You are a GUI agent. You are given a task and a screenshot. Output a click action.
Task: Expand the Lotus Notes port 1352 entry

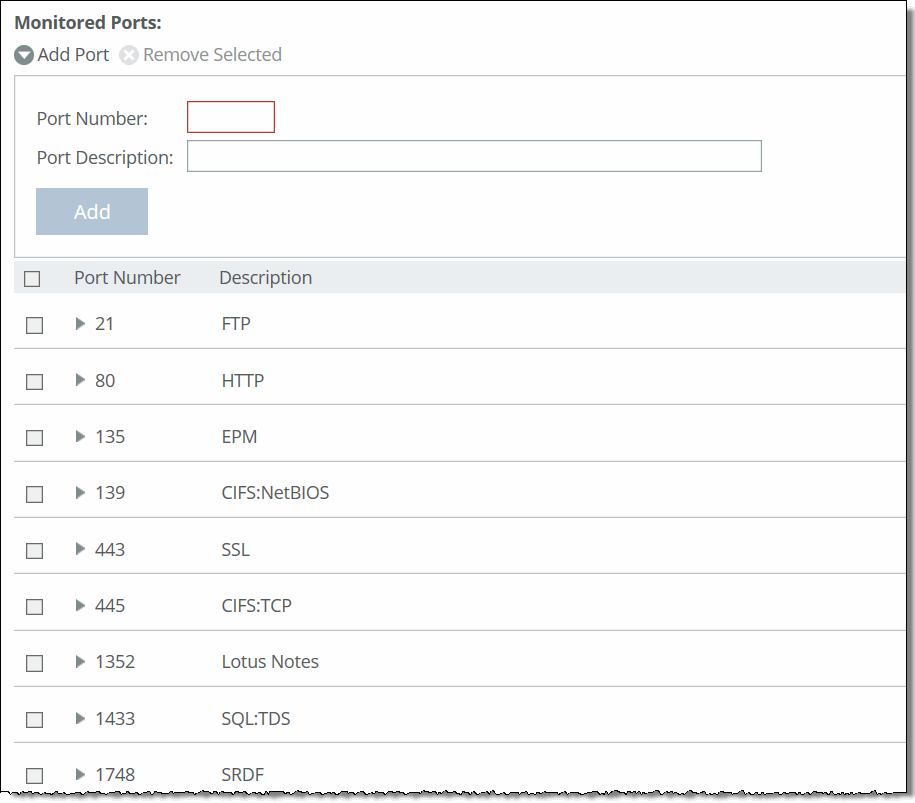click(x=79, y=662)
